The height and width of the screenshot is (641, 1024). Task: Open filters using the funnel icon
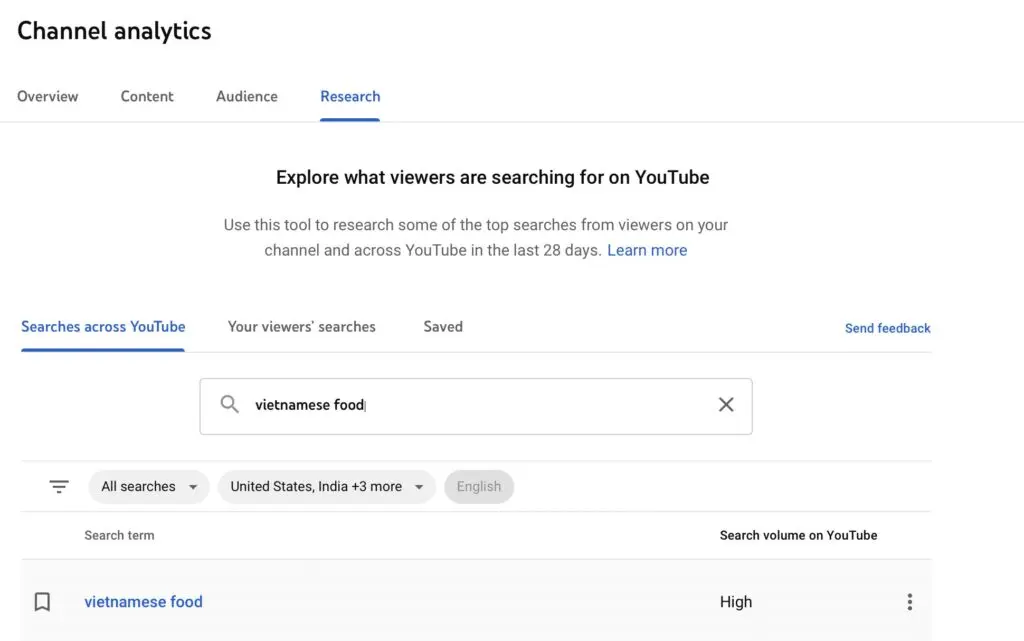59,486
